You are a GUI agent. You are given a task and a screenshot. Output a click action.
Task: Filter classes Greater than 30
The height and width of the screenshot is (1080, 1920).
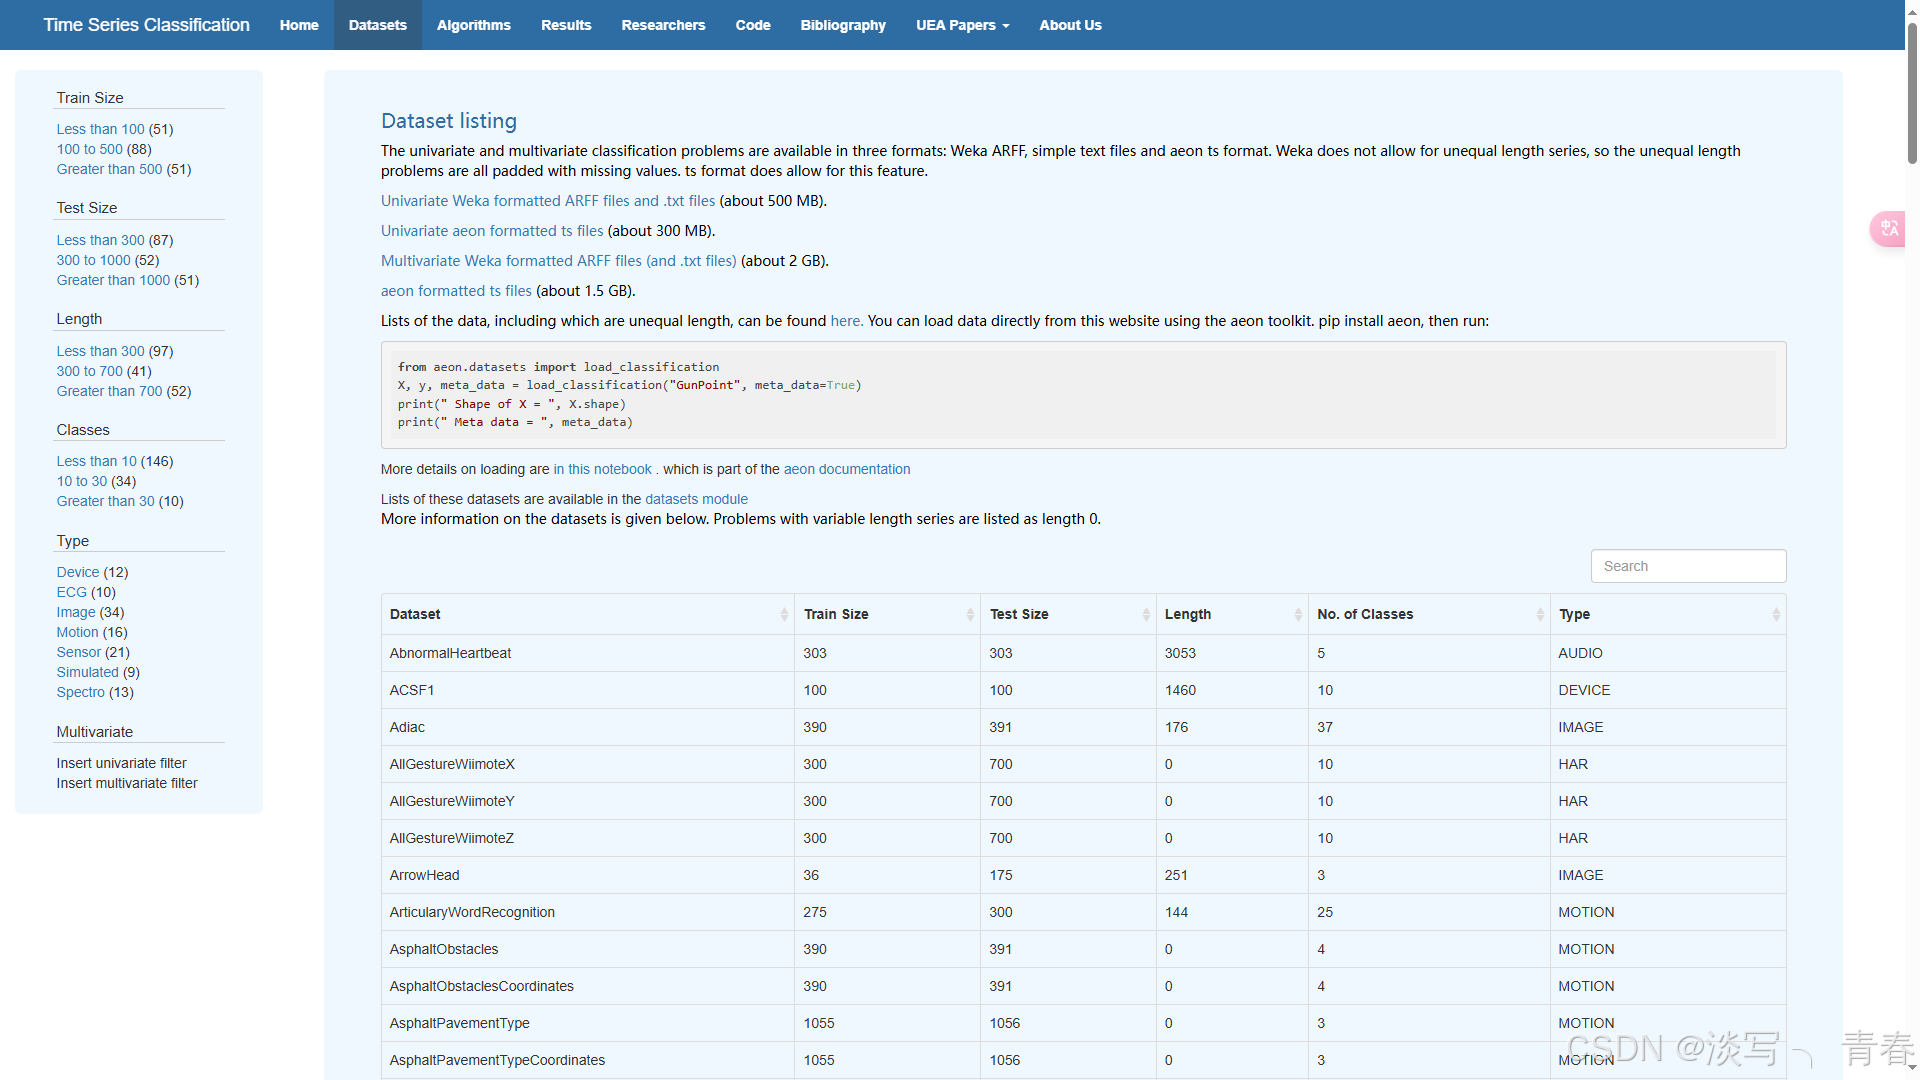pos(105,501)
